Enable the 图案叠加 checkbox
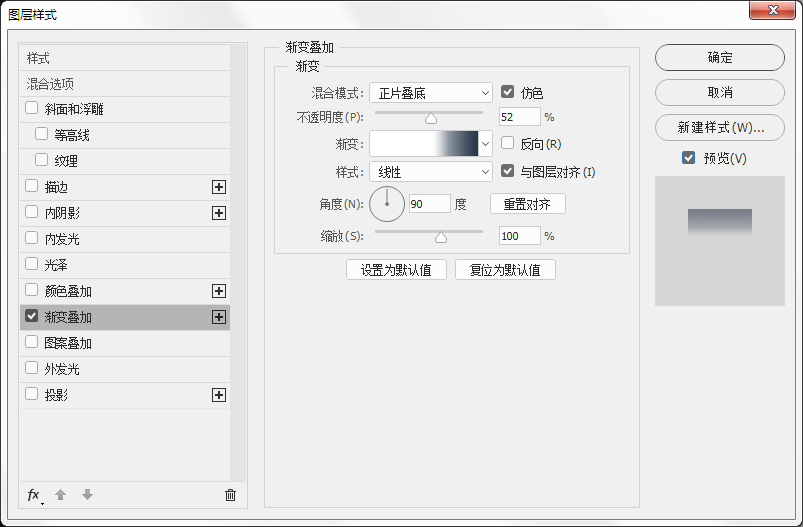This screenshot has height=527, width=803. pyautogui.click(x=32, y=342)
